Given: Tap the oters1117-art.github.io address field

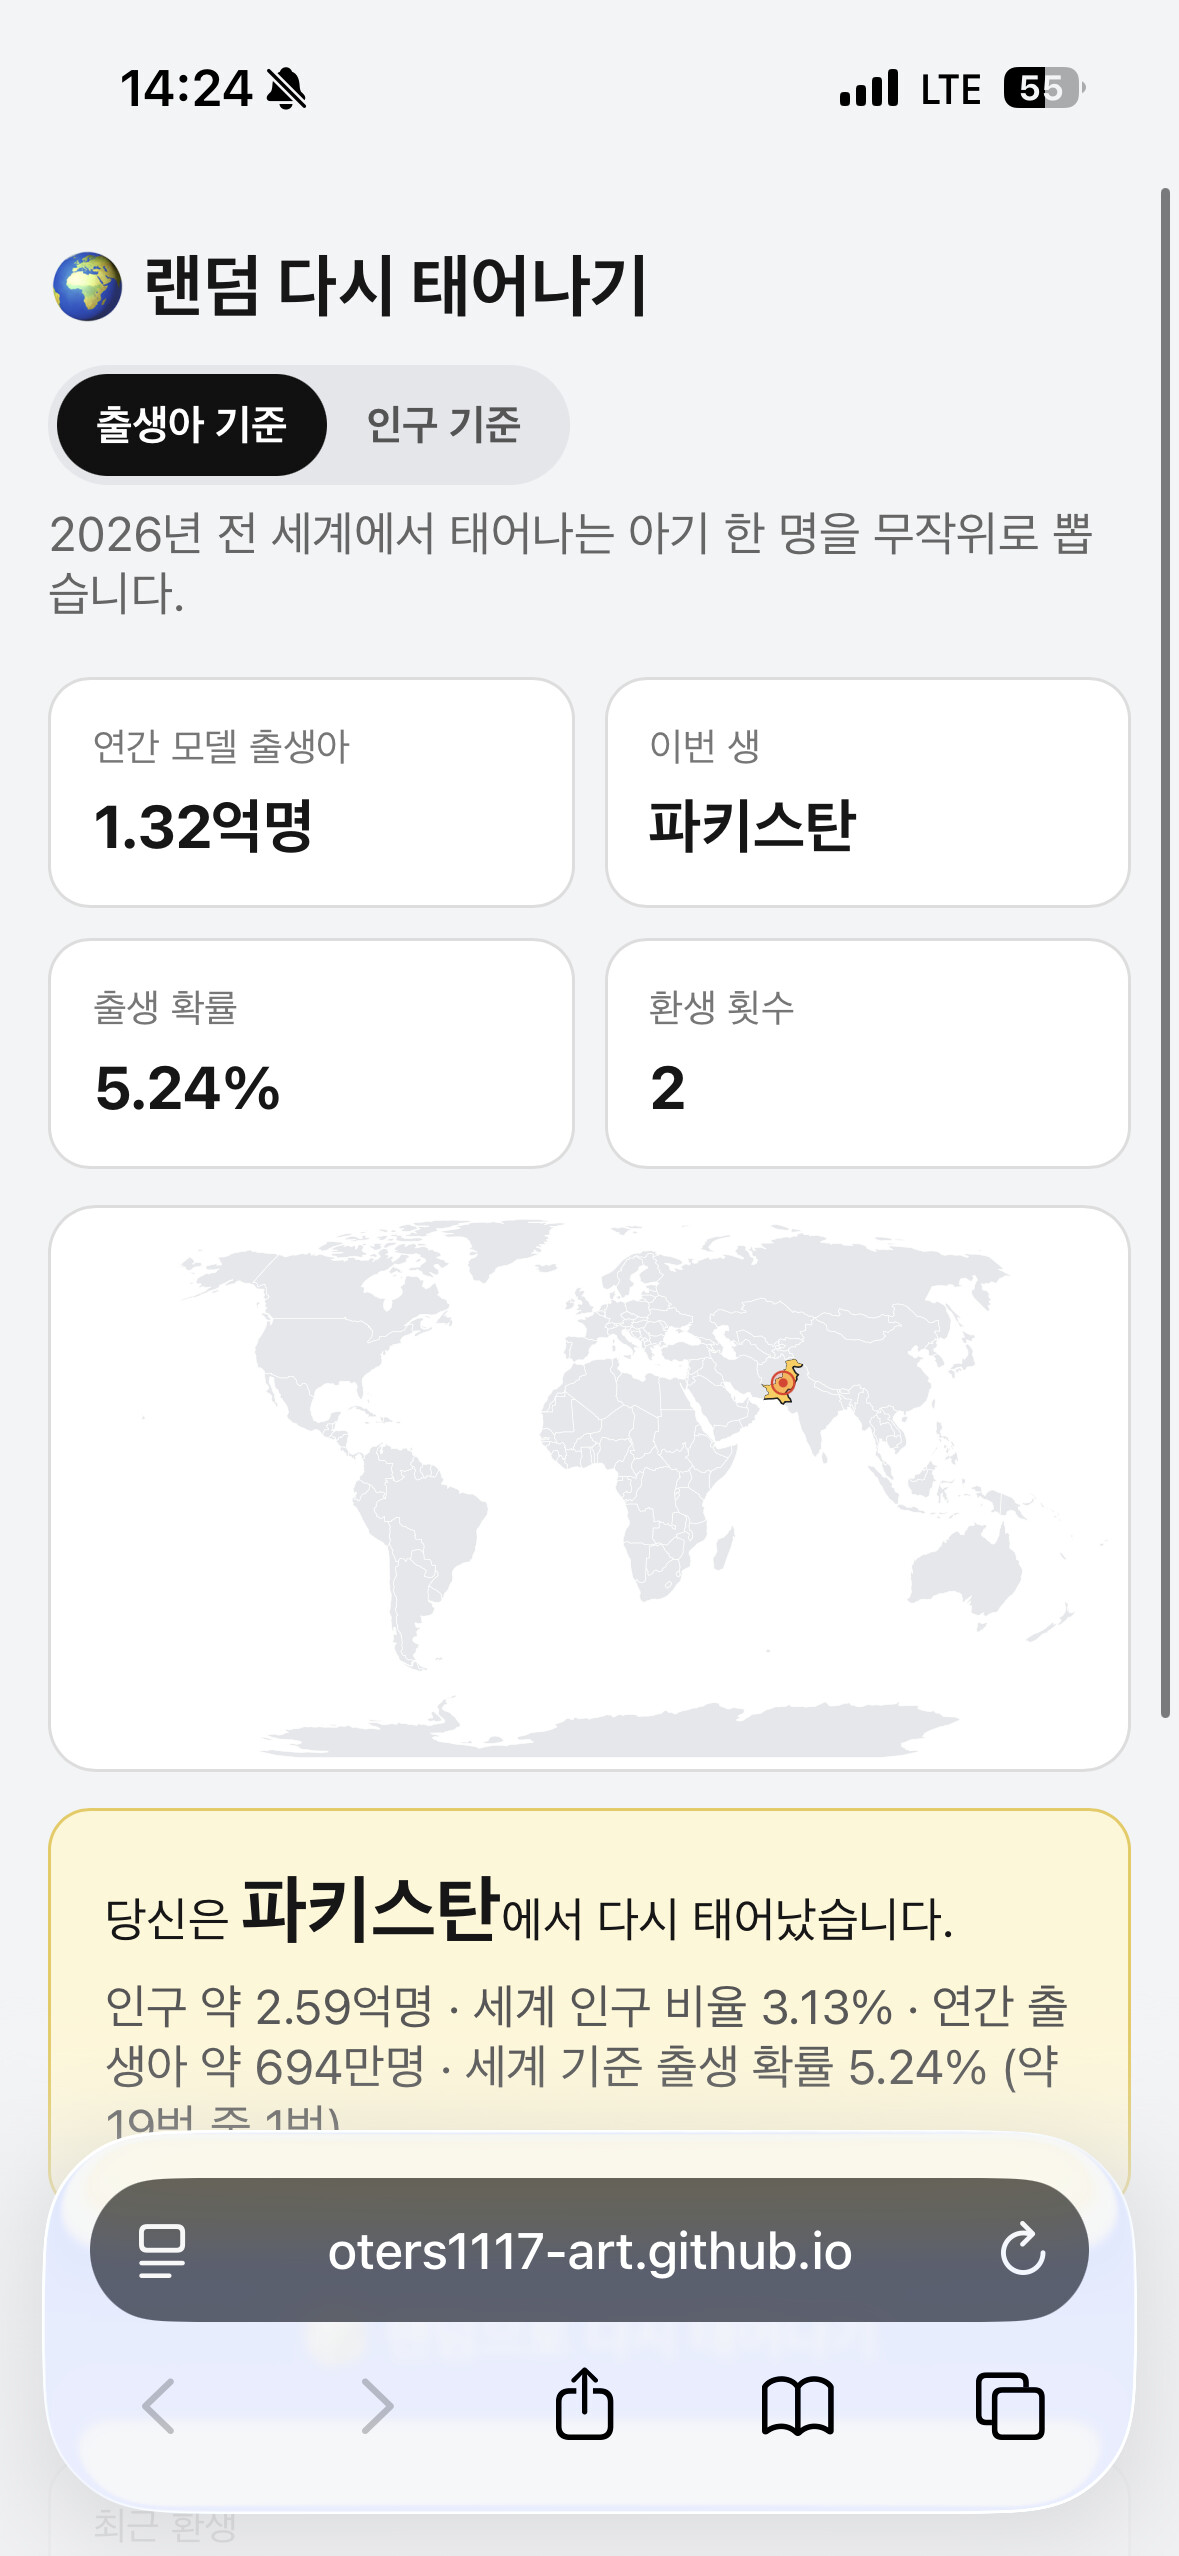Looking at the screenshot, I should pyautogui.click(x=589, y=2250).
